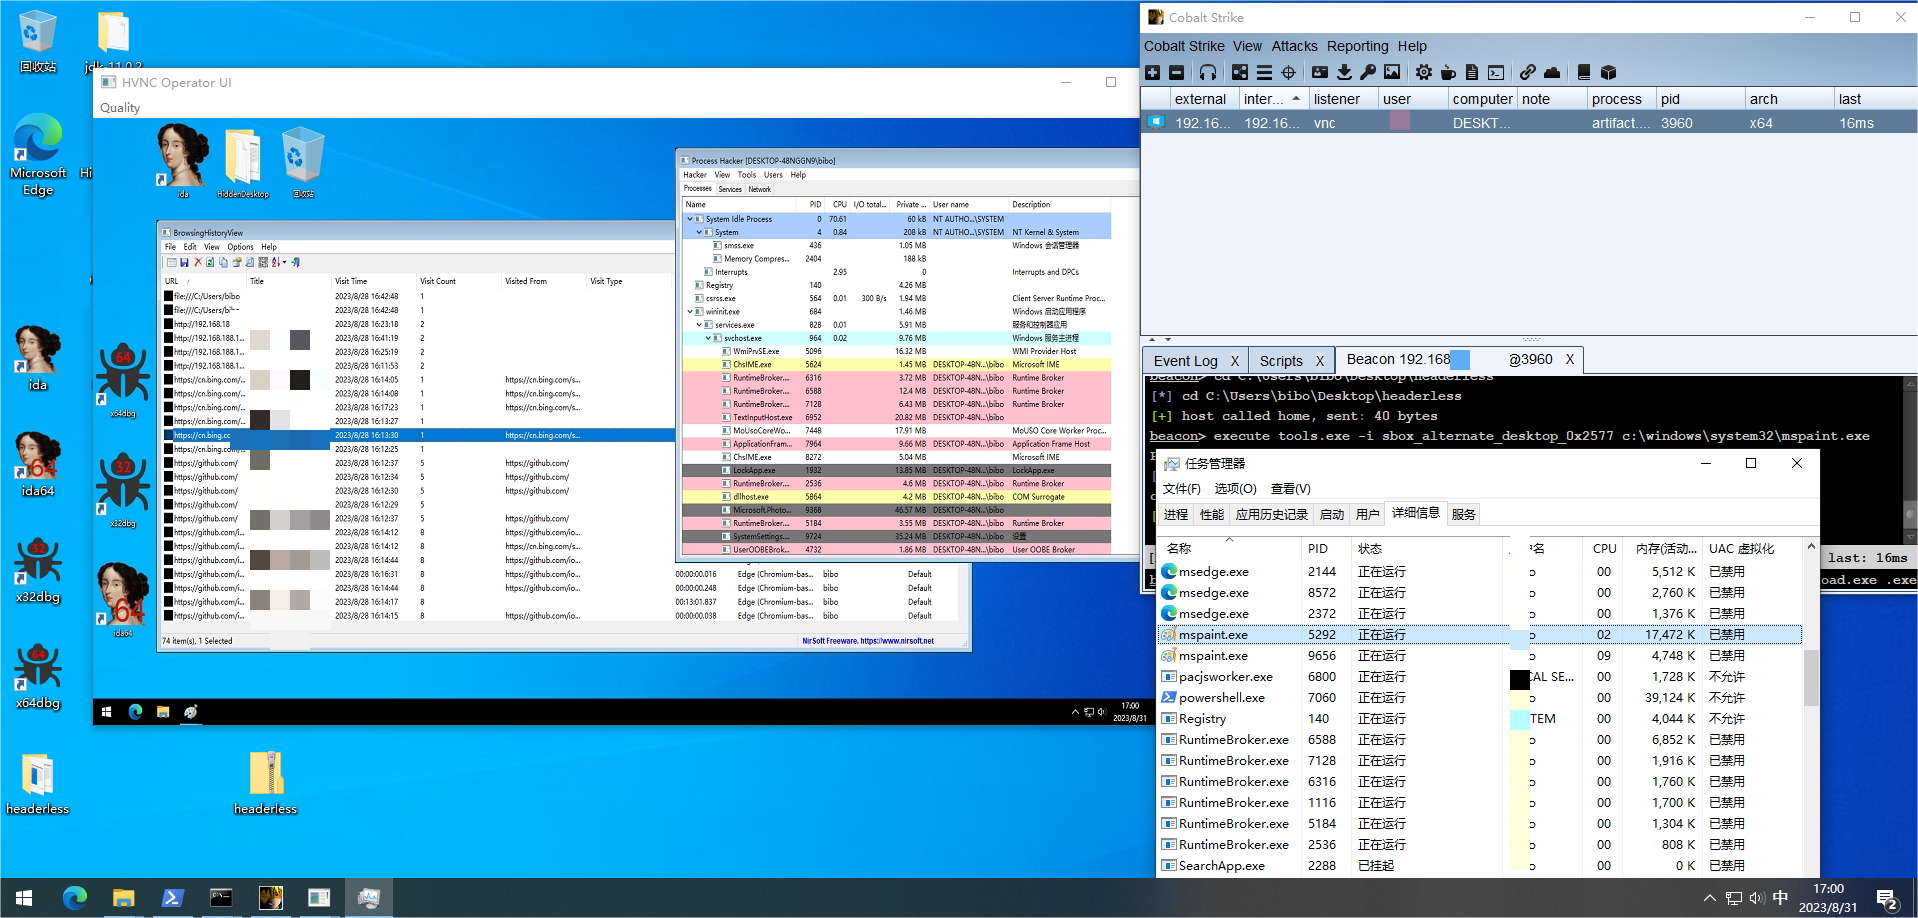Open Listeners via the headphones icon

click(1208, 72)
